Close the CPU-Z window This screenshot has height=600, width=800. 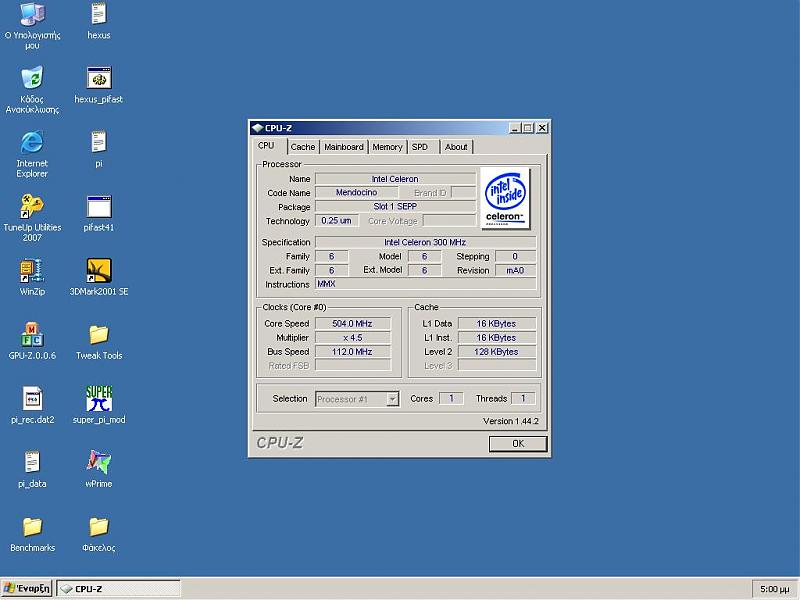tap(542, 128)
